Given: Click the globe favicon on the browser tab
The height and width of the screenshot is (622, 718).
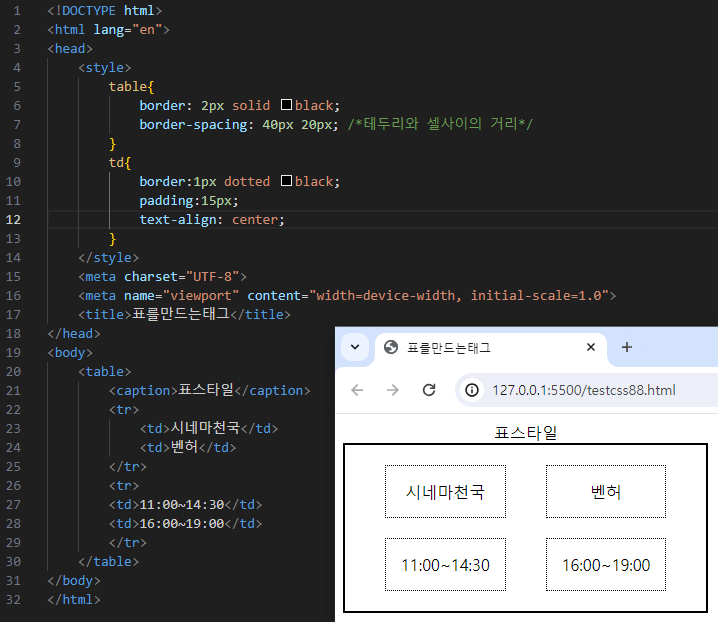Looking at the screenshot, I should tap(391, 347).
